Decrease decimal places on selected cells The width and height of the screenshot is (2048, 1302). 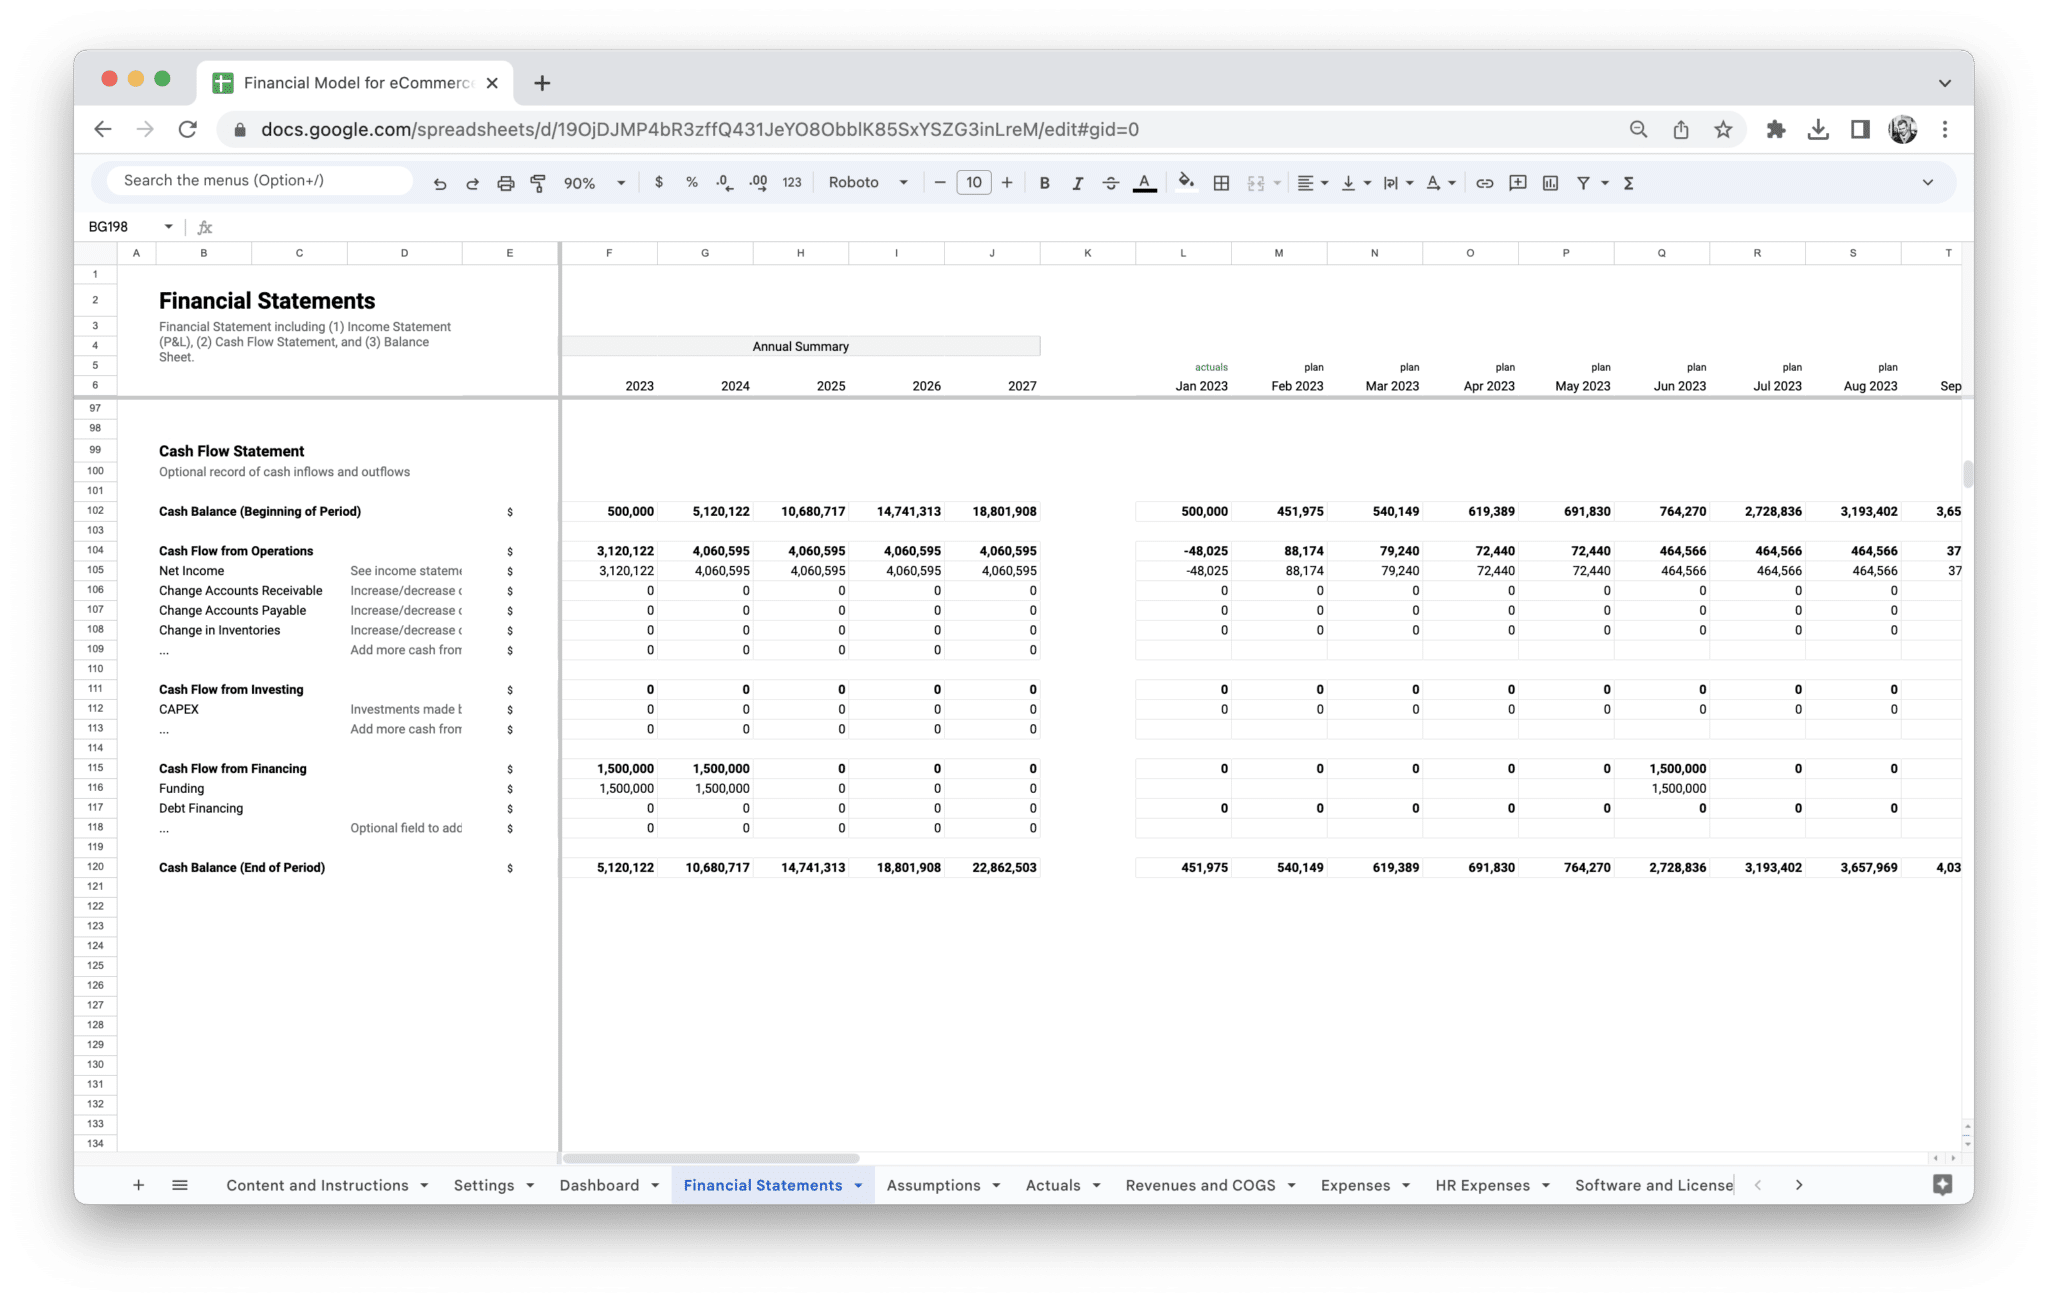coord(722,183)
